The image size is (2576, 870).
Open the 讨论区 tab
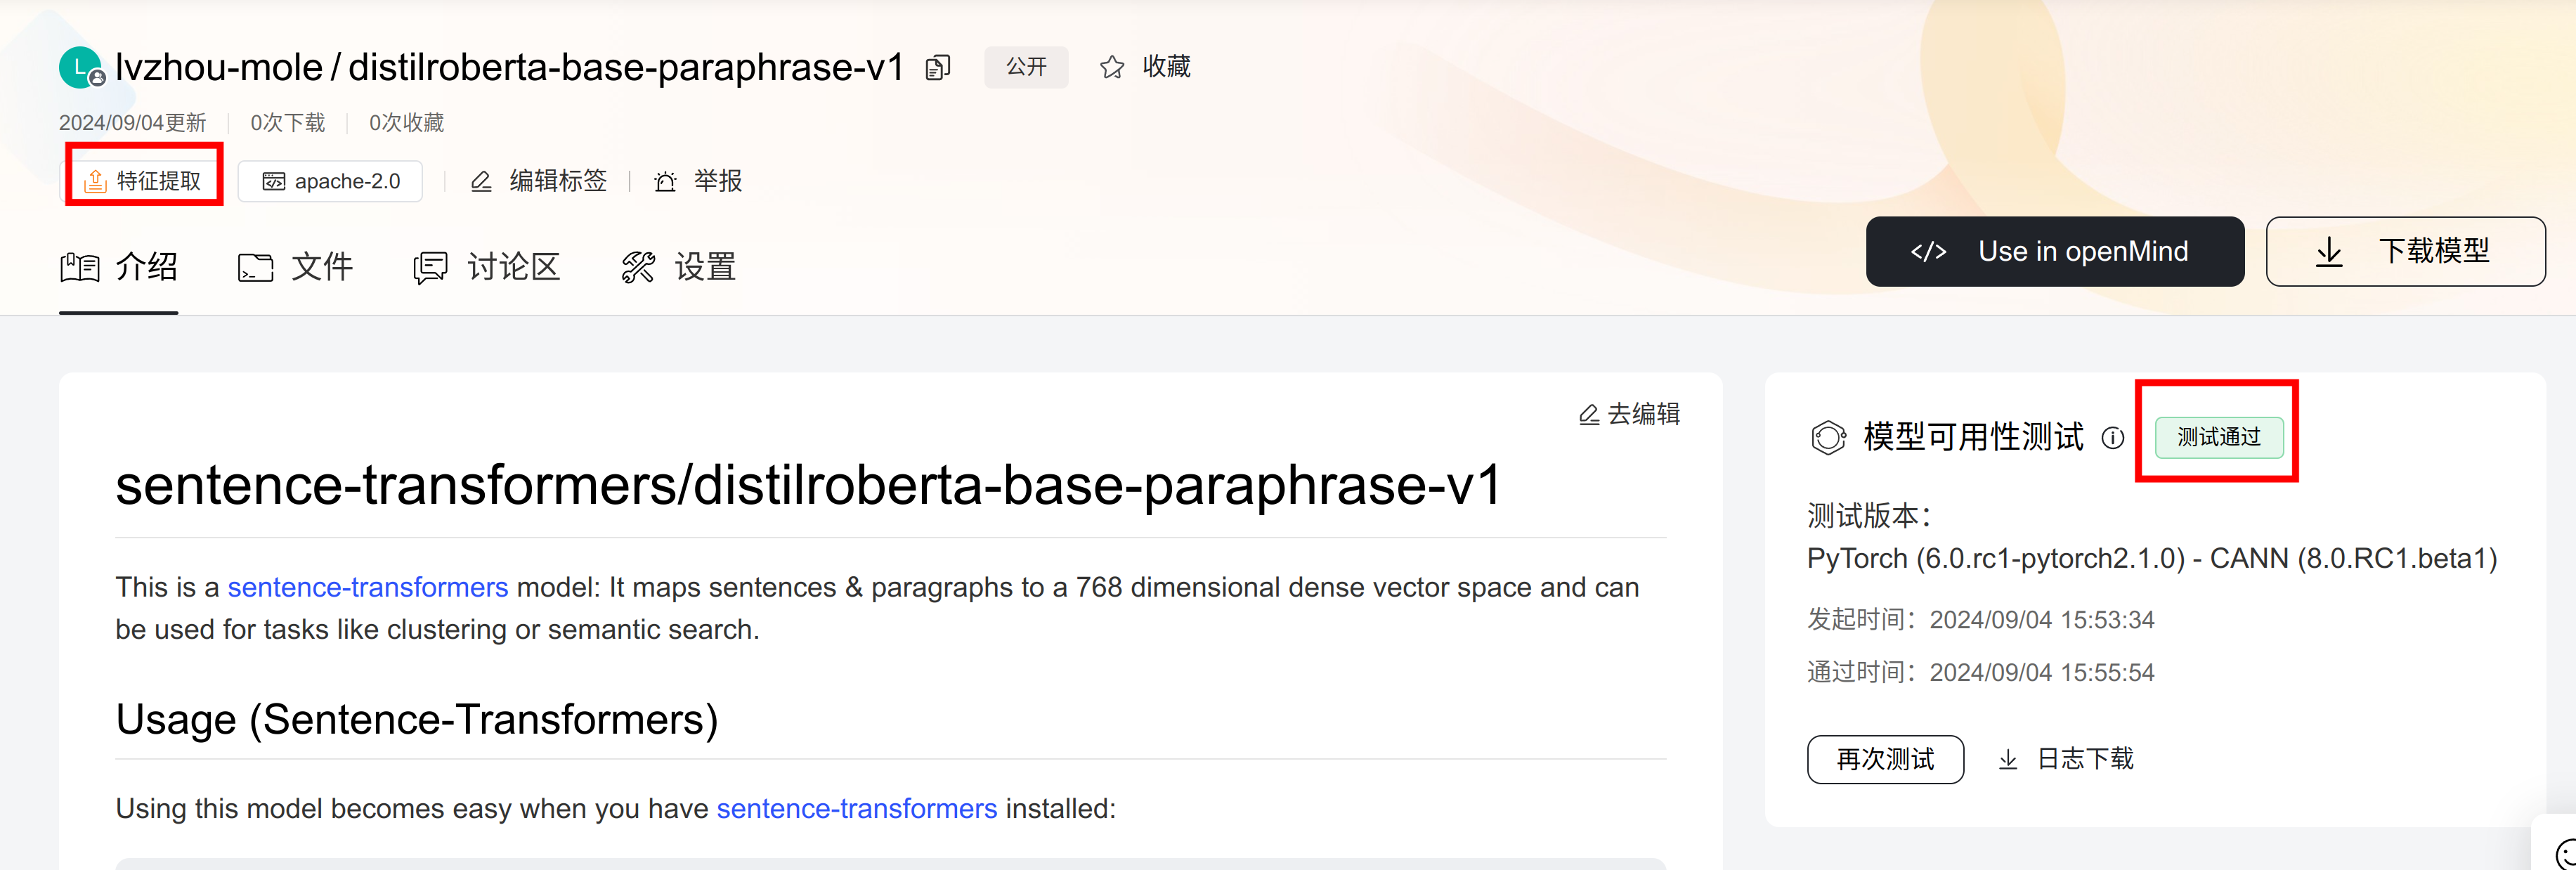(486, 267)
